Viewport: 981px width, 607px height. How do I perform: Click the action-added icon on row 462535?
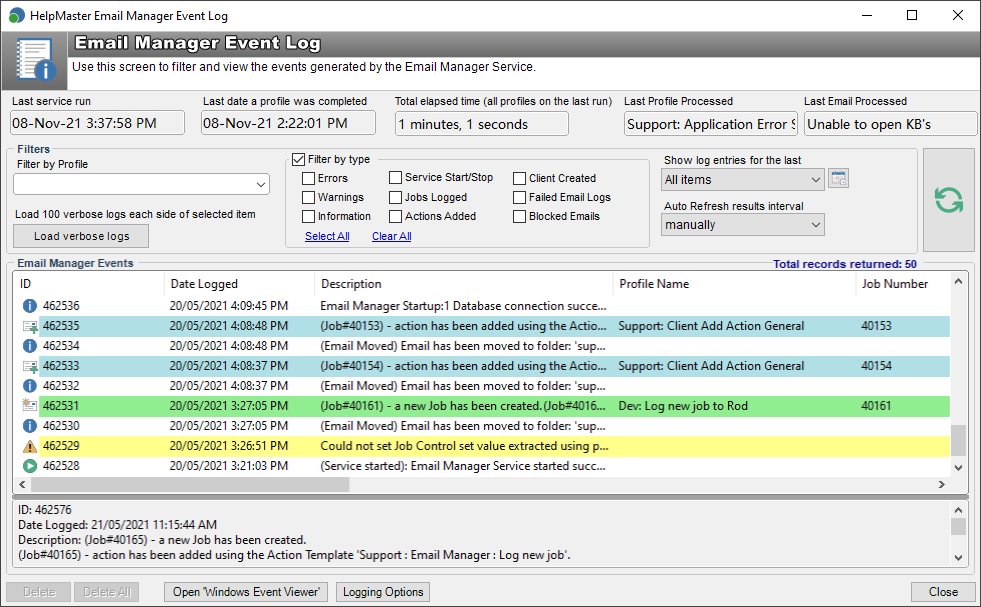pyautogui.click(x=29, y=326)
